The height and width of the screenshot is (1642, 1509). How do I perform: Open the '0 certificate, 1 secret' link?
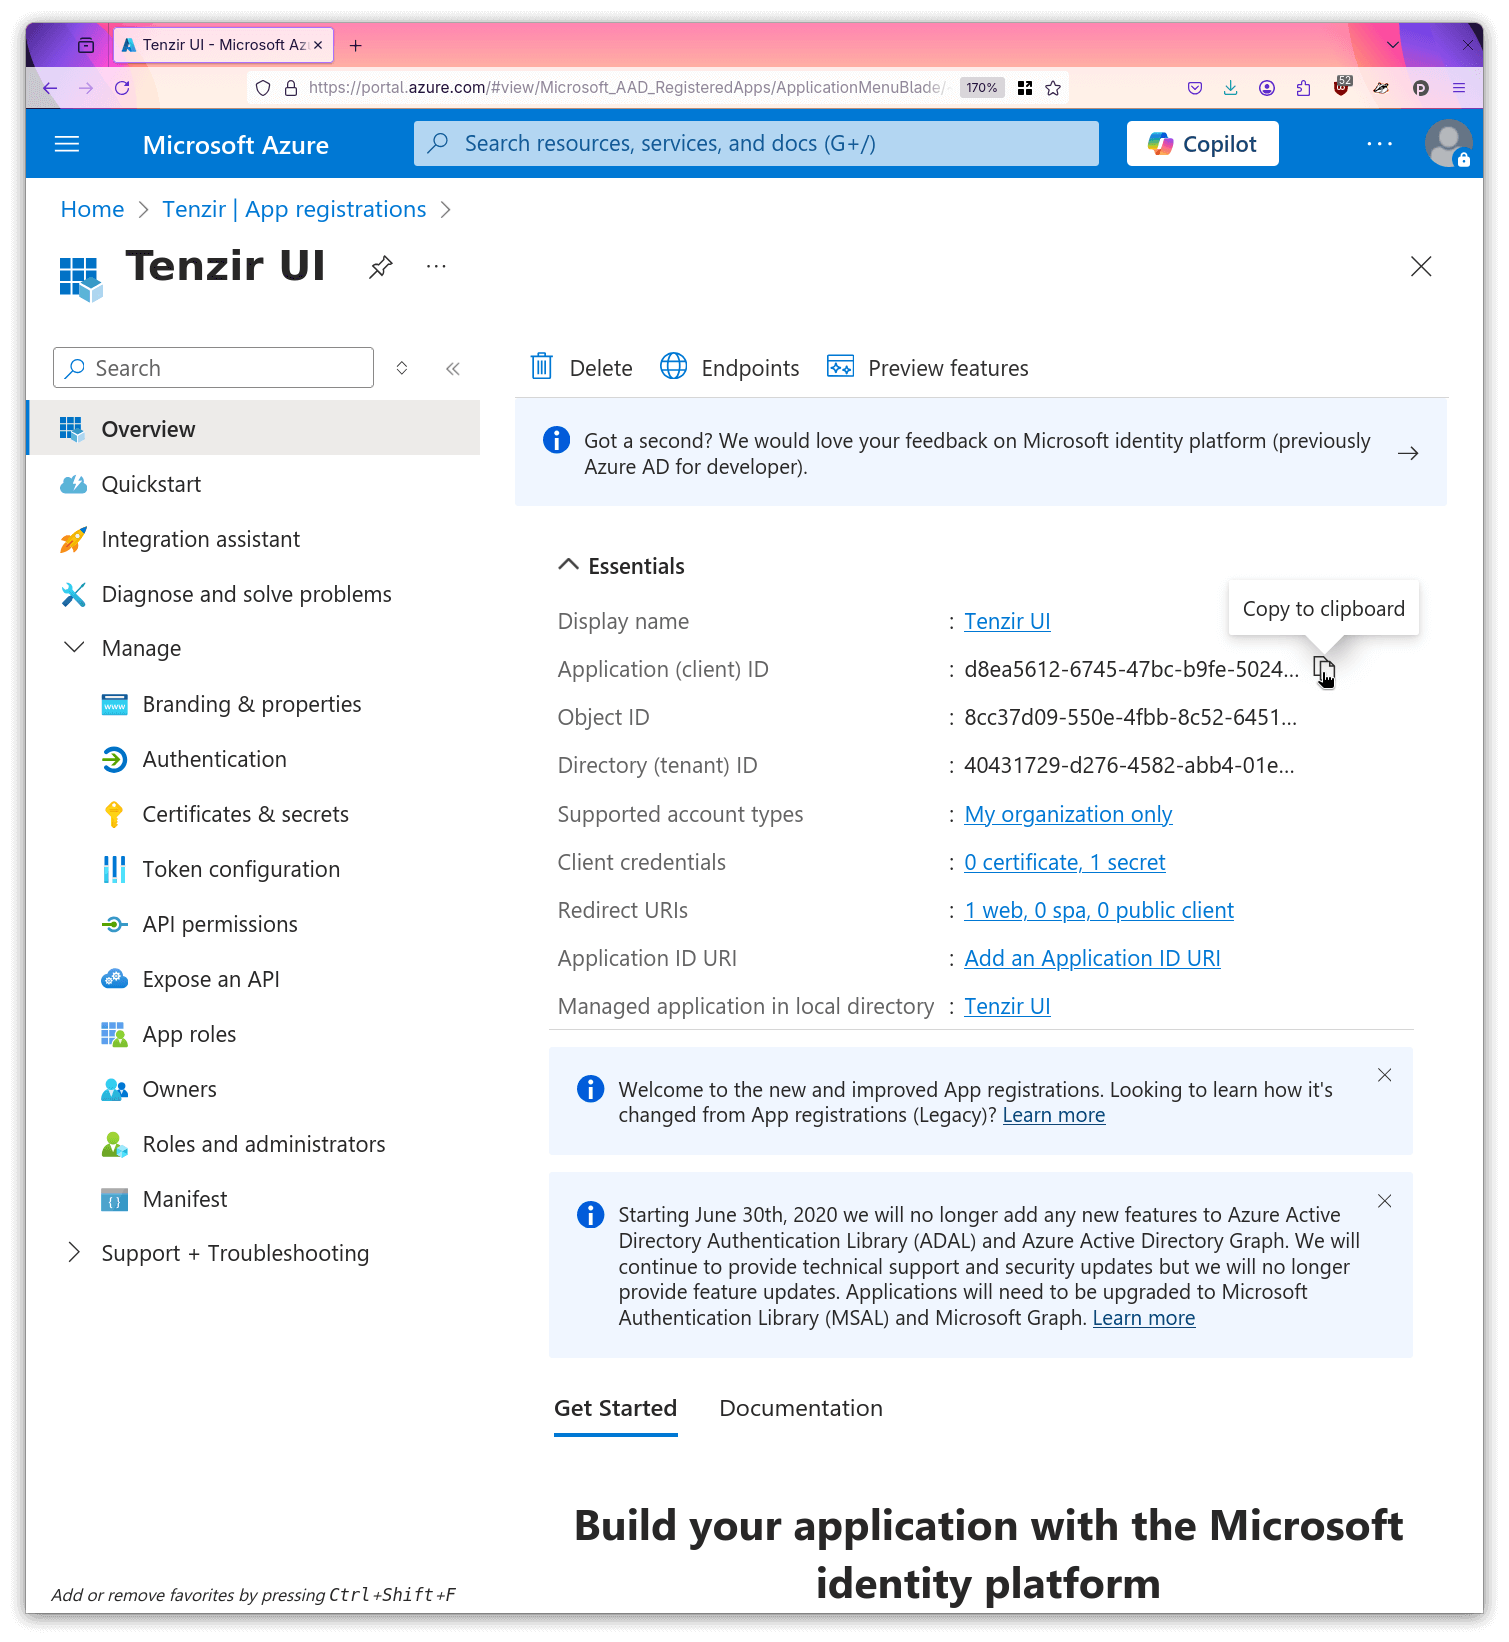[1064, 862]
